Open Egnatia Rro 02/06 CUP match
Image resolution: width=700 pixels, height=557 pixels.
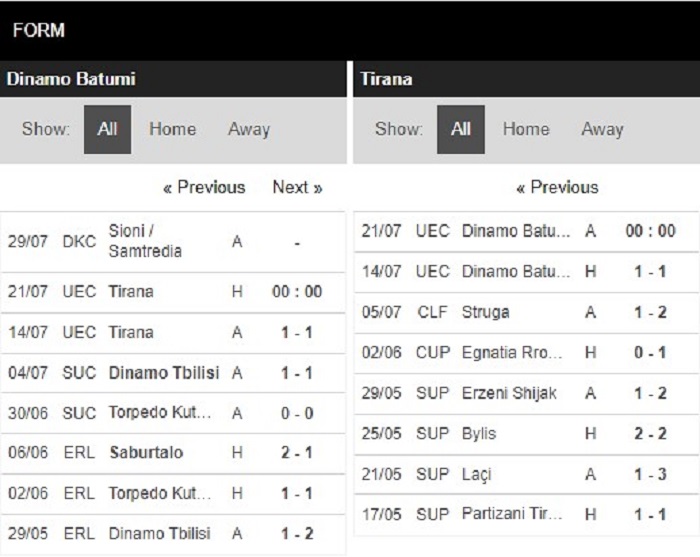click(526, 353)
